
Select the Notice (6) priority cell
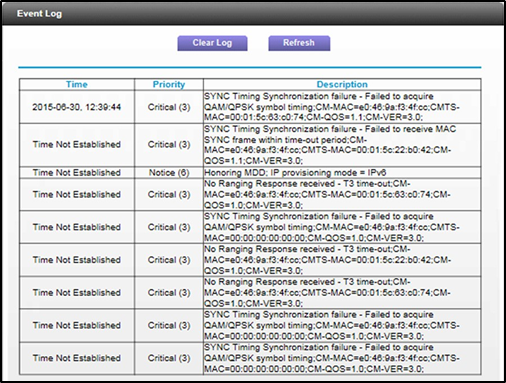169,173
